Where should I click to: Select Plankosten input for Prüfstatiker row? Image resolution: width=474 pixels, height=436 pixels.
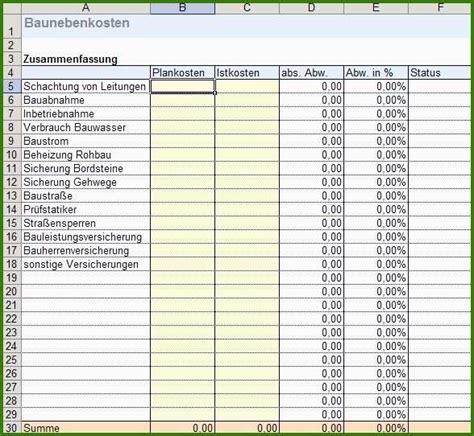182,209
